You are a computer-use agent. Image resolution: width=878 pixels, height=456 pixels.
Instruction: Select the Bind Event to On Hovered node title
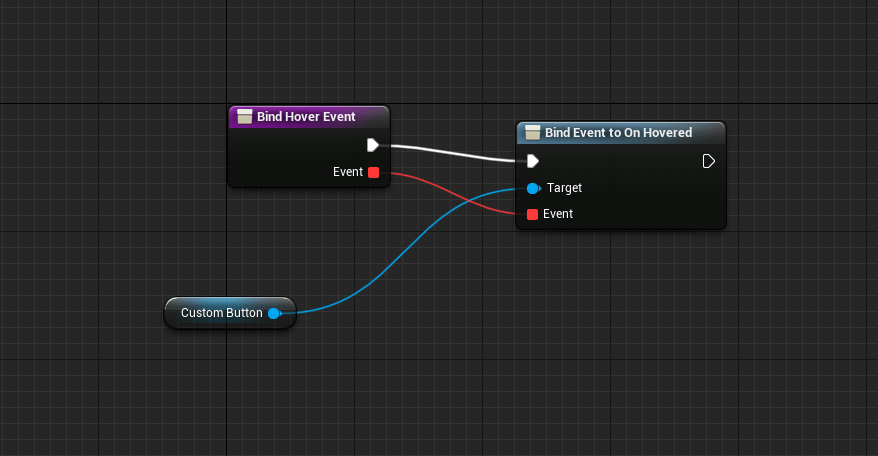tap(618, 132)
